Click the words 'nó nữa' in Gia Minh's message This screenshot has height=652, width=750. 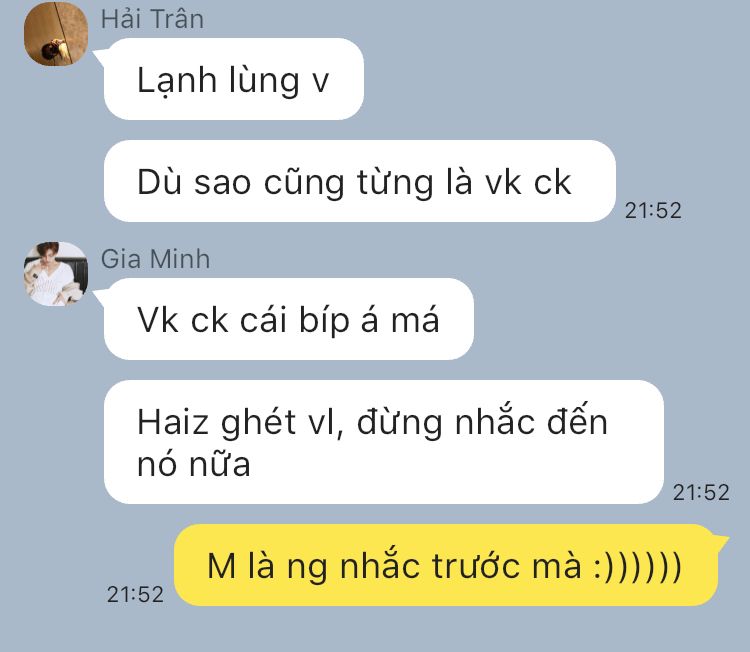point(194,464)
